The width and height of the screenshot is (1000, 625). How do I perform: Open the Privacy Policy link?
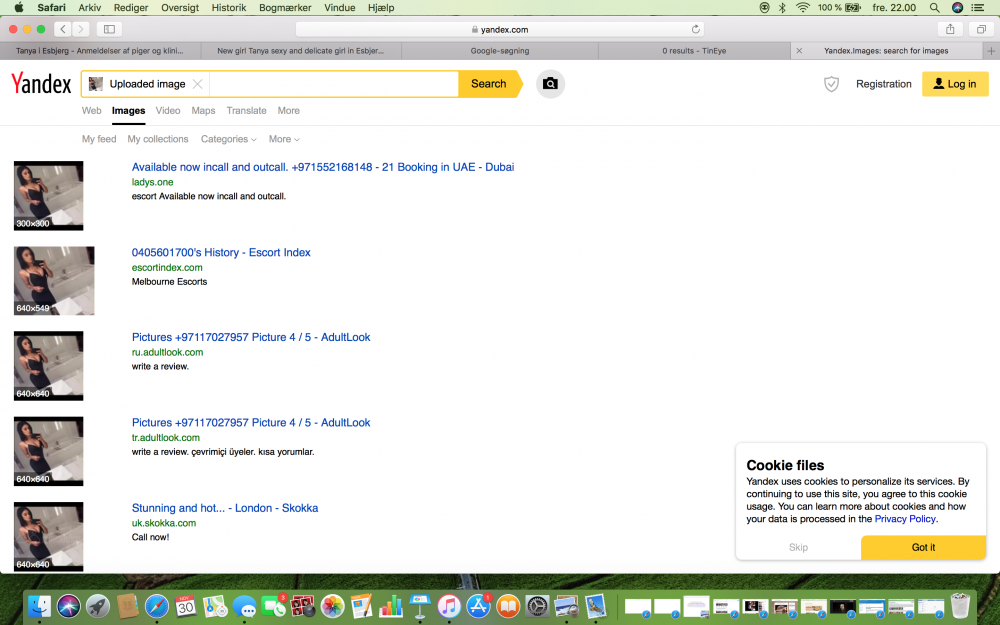(905, 518)
